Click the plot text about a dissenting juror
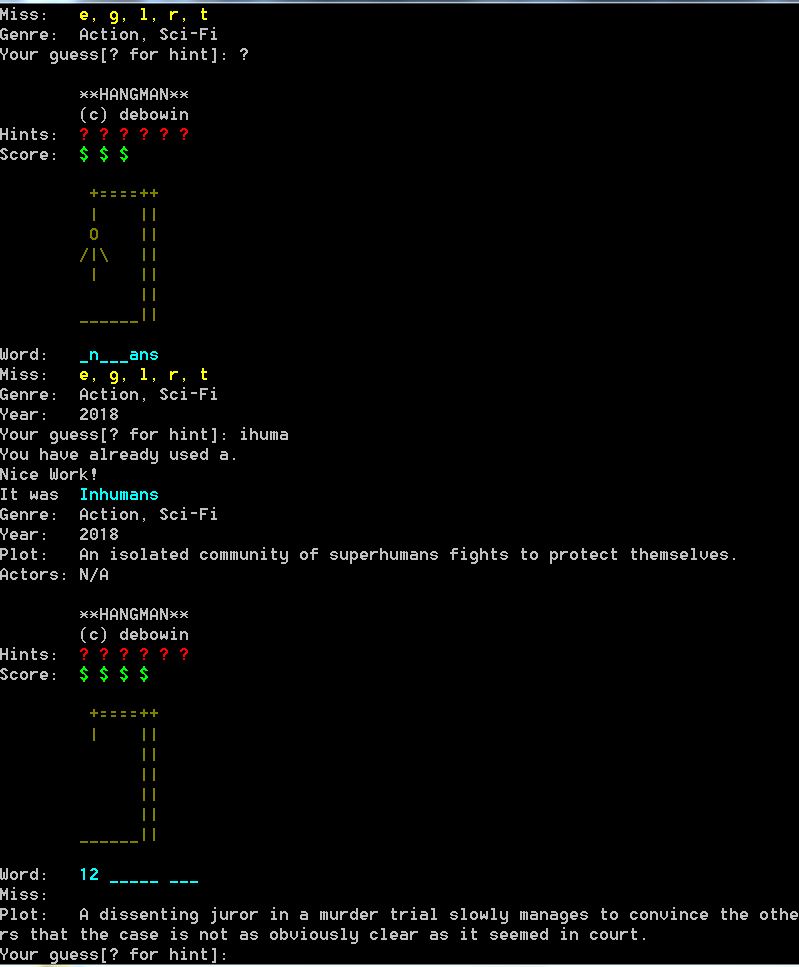 400,924
